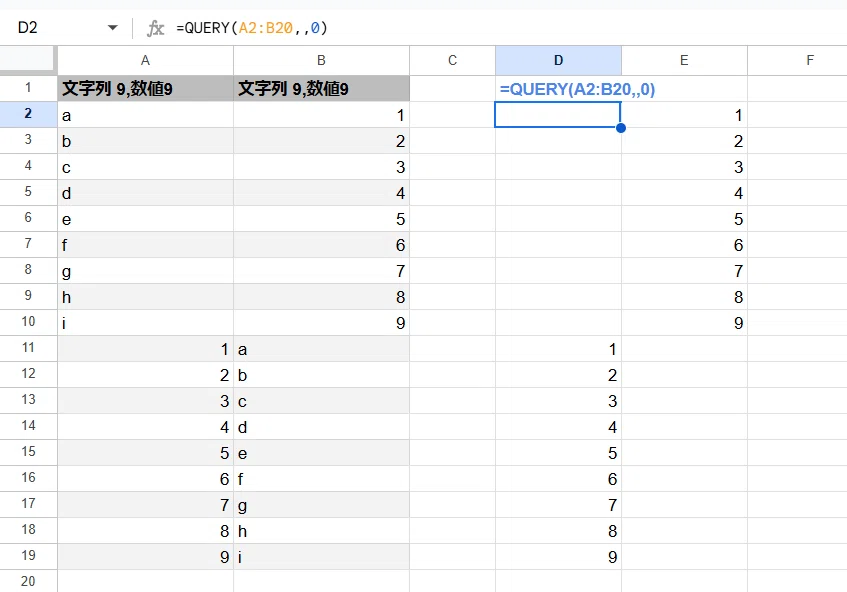Click the select-all corner box

click(x=28, y=60)
